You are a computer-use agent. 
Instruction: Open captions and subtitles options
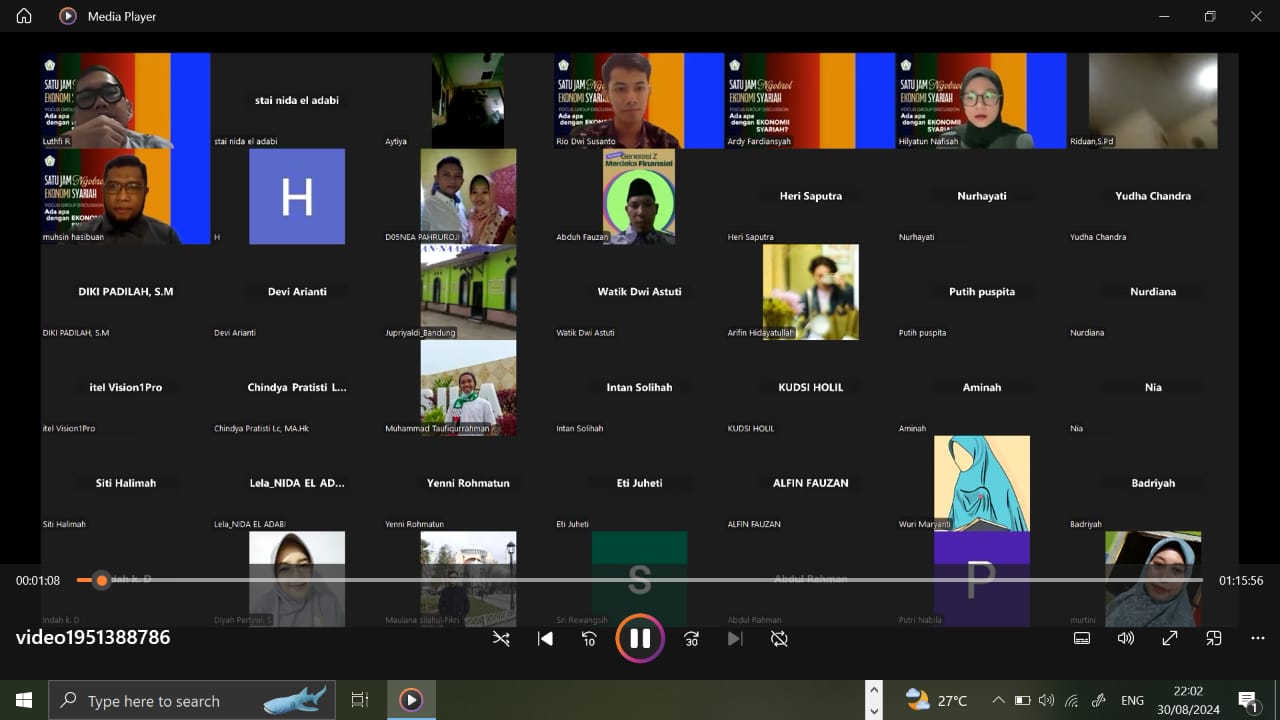click(1081, 638)
